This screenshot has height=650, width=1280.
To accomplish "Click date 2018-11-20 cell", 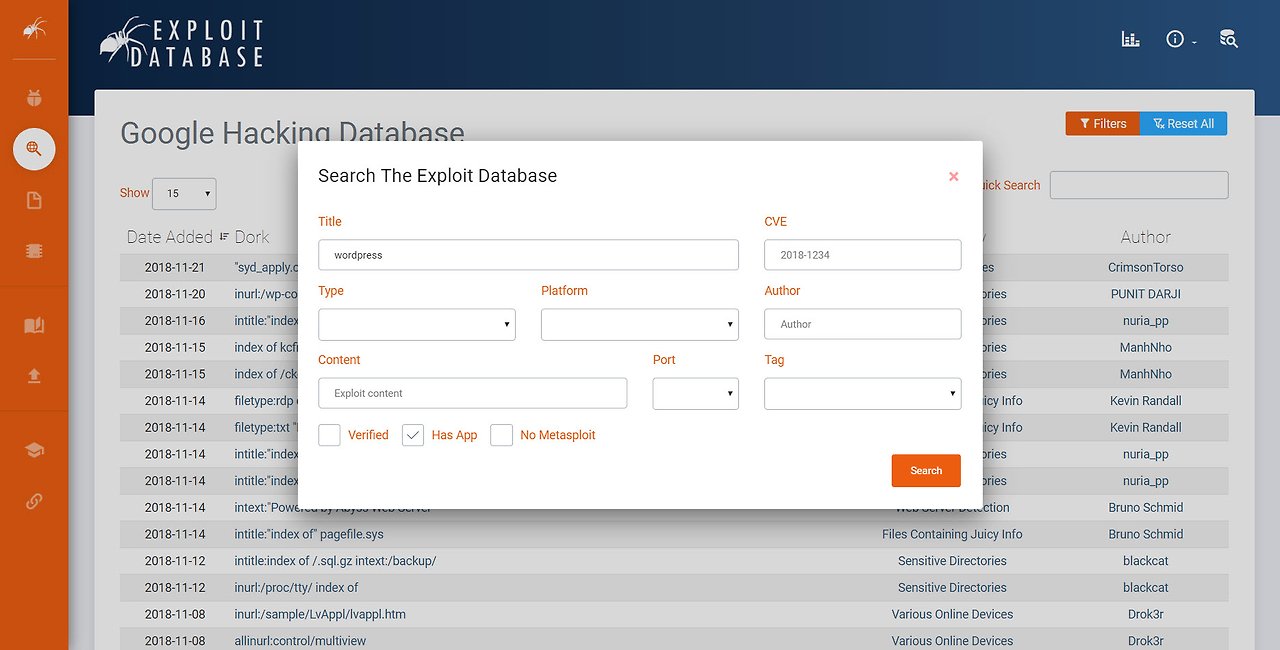I will (175, 294).
